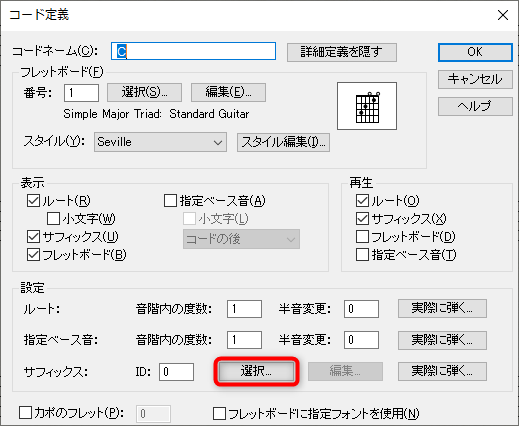Click the 詳細定義を隠す button
The height and width of the screenshot is (426, 519).
342,52
